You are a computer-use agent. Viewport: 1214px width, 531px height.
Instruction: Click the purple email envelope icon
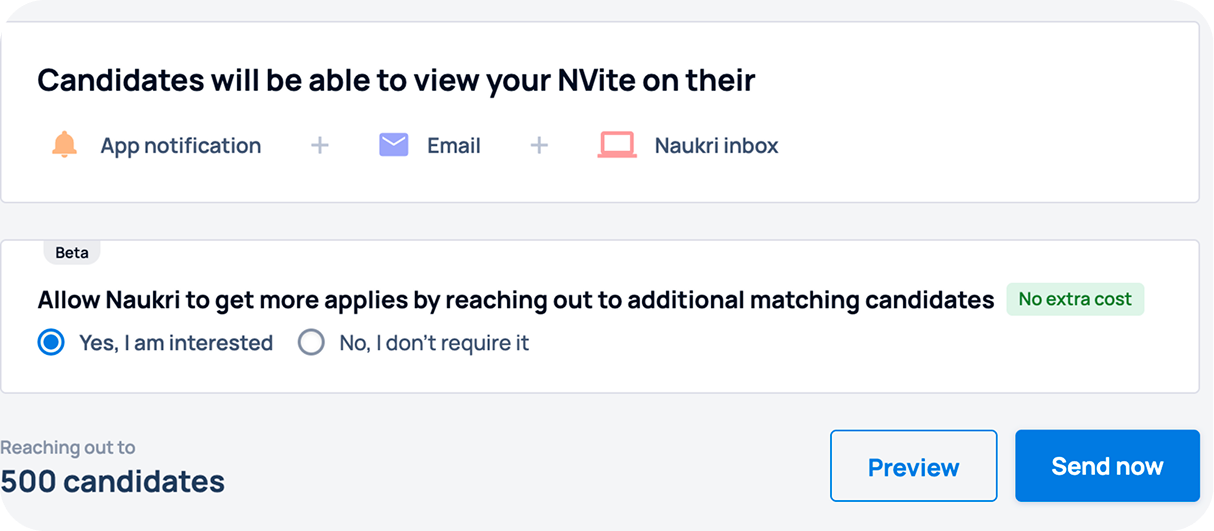coord(394,145)
